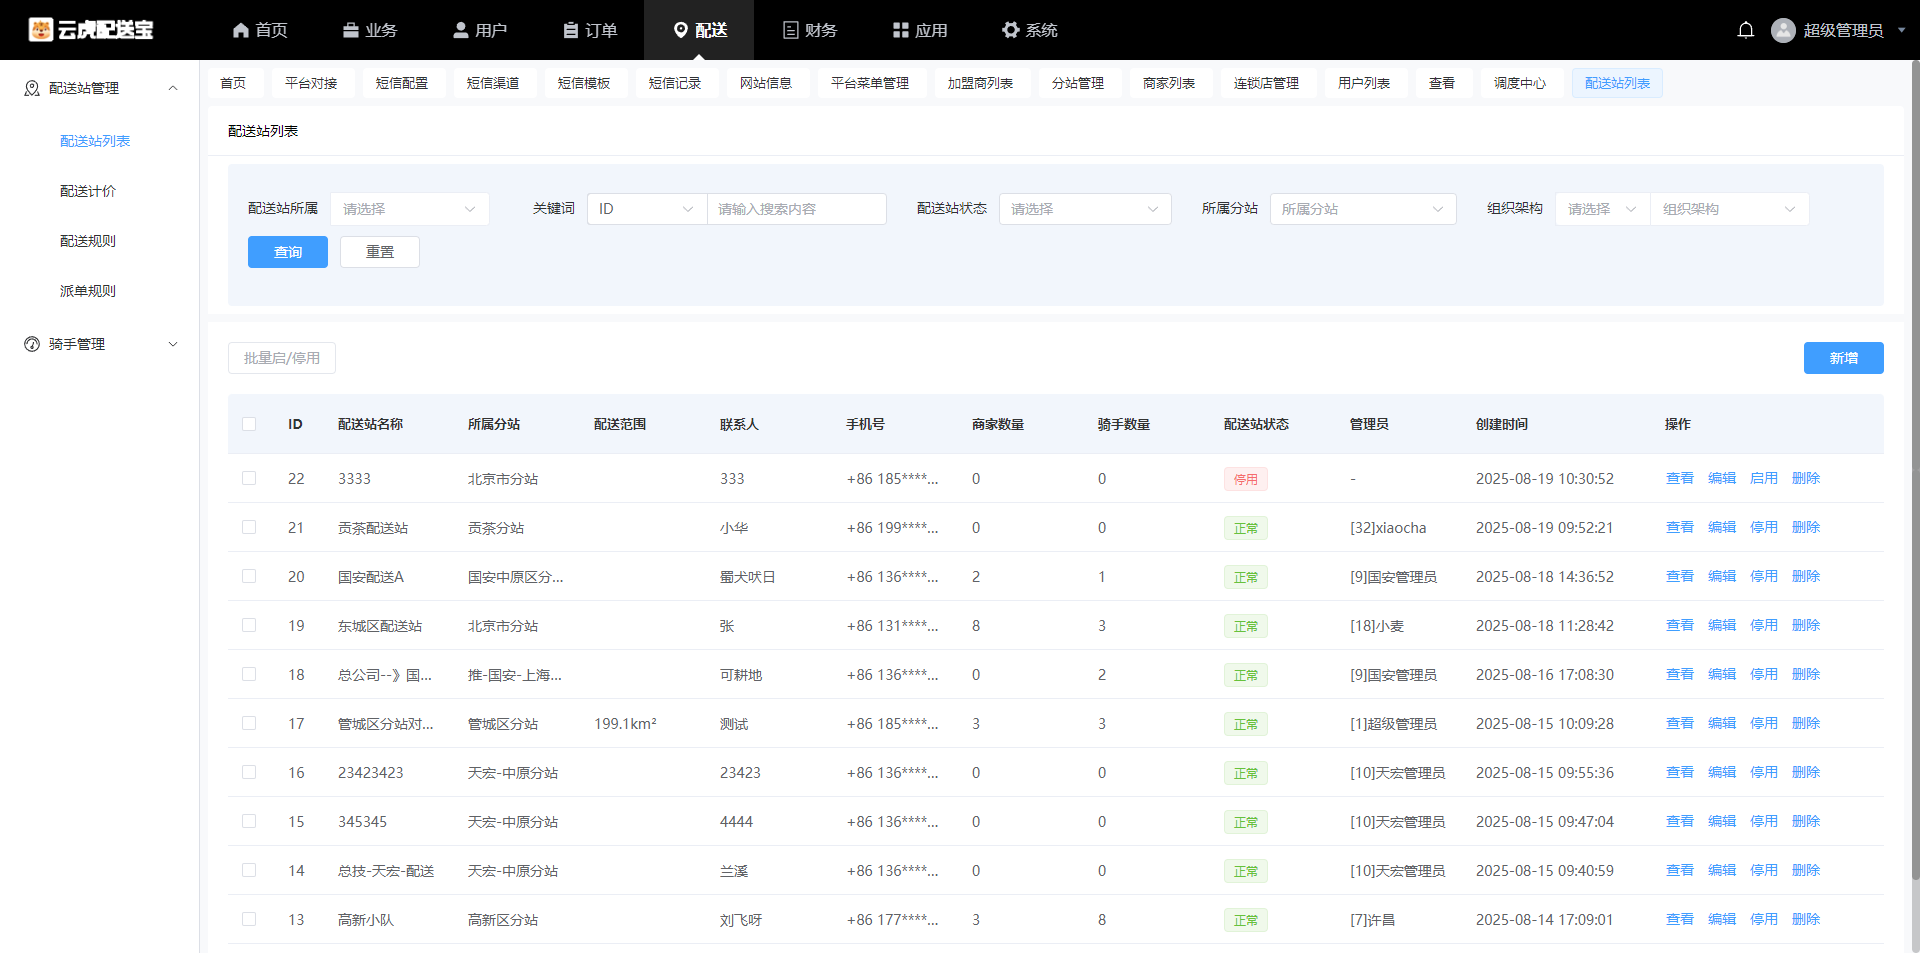Viewport: 1920px width, 953px height.
Task: Expand the 骑手管理 sidebar section
Action: coord(100,344)
